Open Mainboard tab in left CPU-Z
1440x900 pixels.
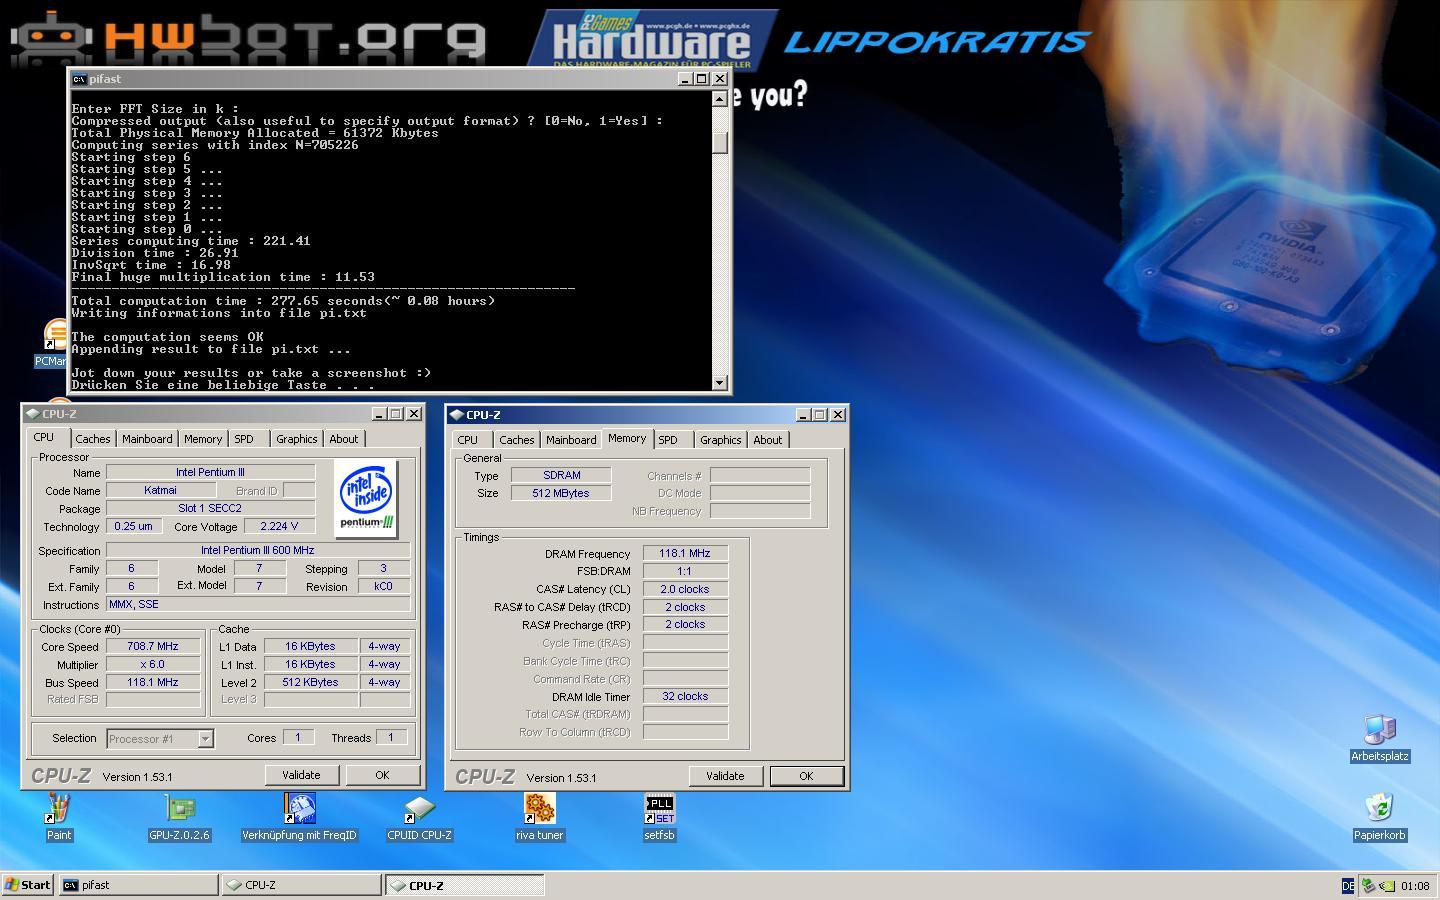[x=147, y=439]
